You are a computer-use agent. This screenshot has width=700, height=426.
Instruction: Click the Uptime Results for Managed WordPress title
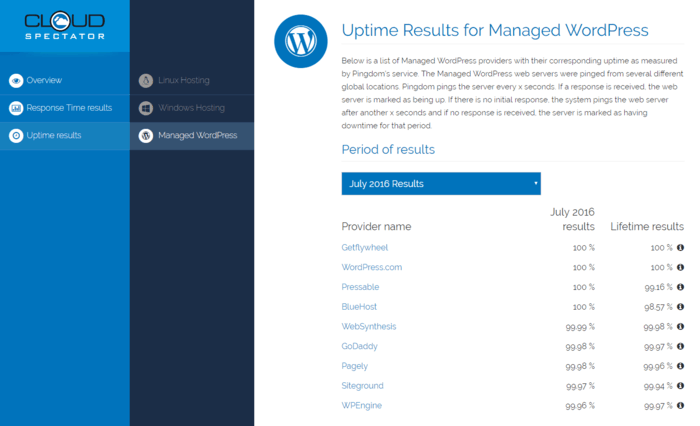pos(495,30)
